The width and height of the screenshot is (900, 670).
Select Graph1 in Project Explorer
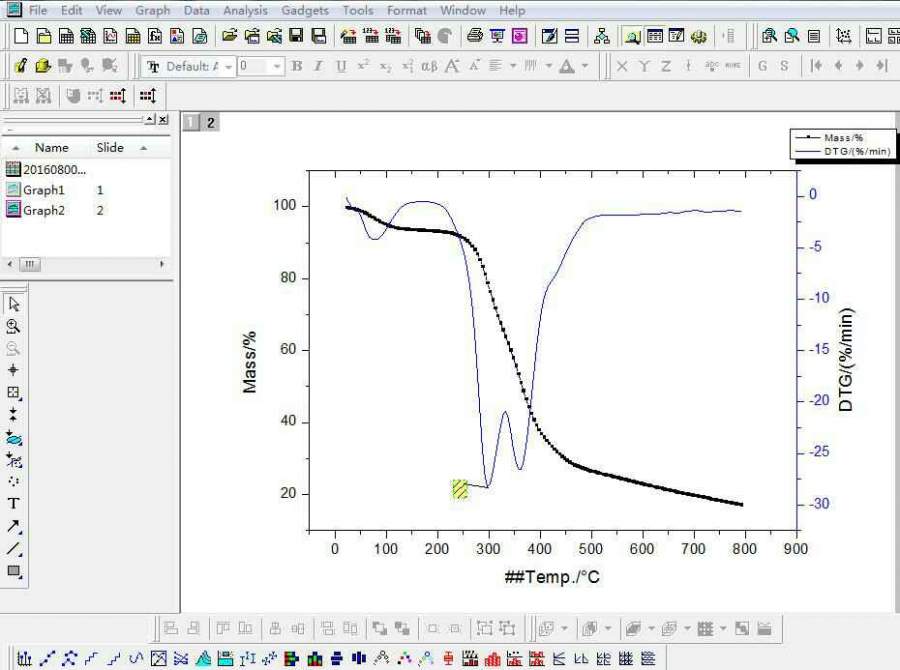pyautogui.click(x=36, y=190)
